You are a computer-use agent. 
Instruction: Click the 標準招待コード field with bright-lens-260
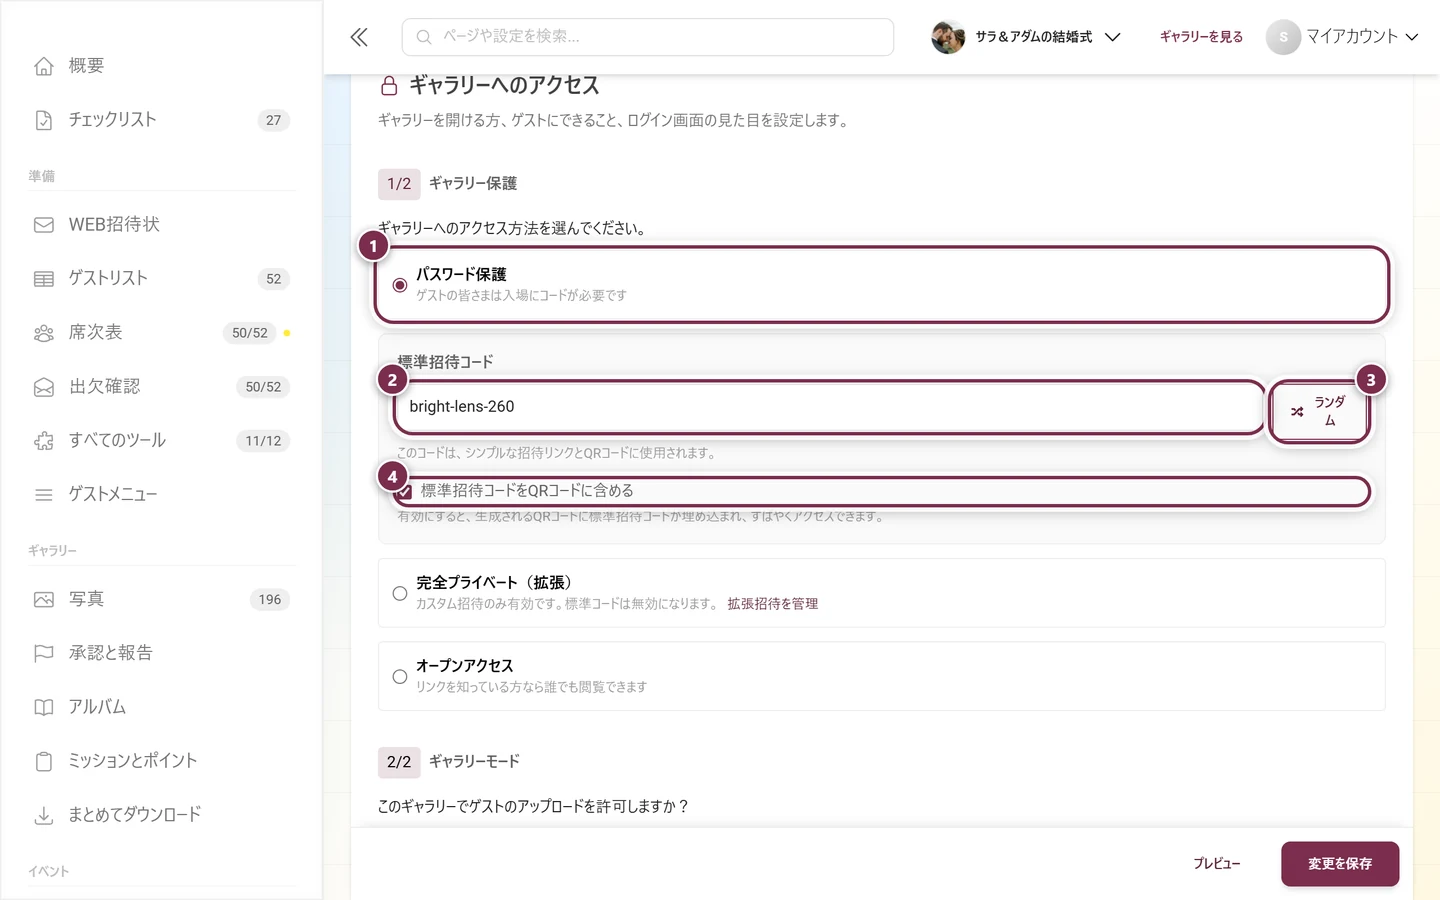[x=829, y=407]
